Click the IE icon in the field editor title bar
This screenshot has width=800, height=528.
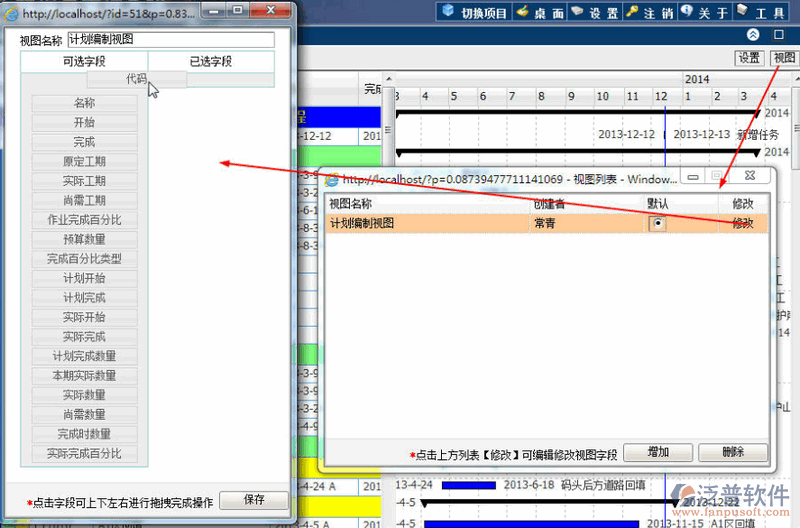pos(11,14)
